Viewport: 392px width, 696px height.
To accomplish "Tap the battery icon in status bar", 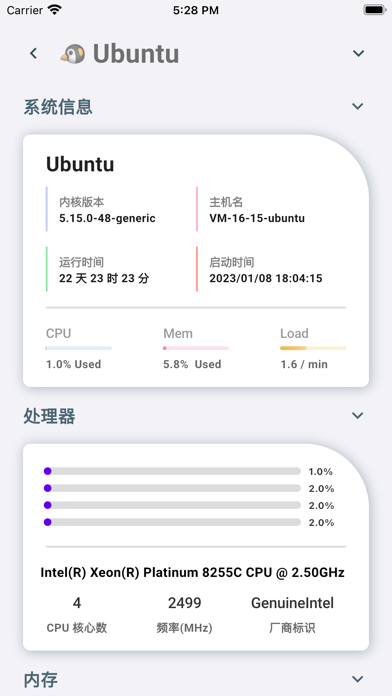I will pos(374,10).
